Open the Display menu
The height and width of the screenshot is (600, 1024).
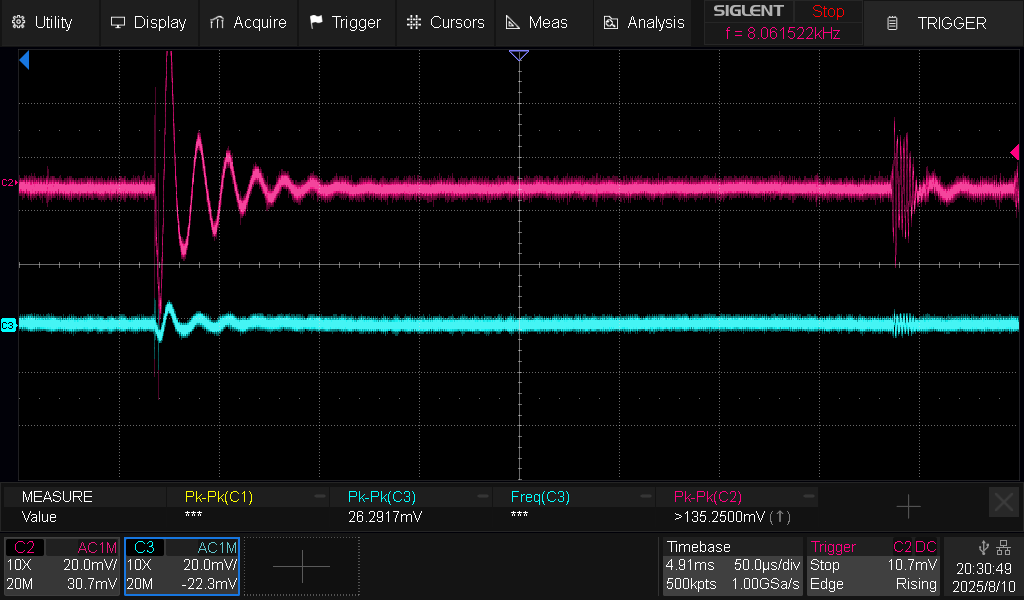148,22
